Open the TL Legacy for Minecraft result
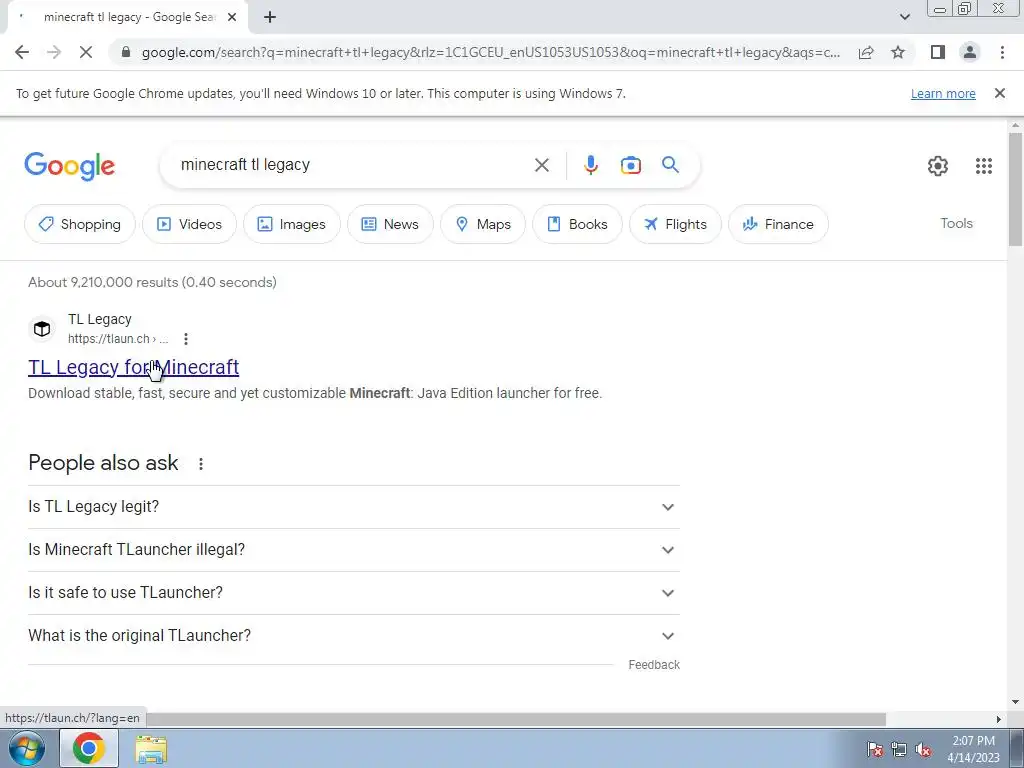The height and width of the screenshot is (768, 1024). click(x=133, y=367)
